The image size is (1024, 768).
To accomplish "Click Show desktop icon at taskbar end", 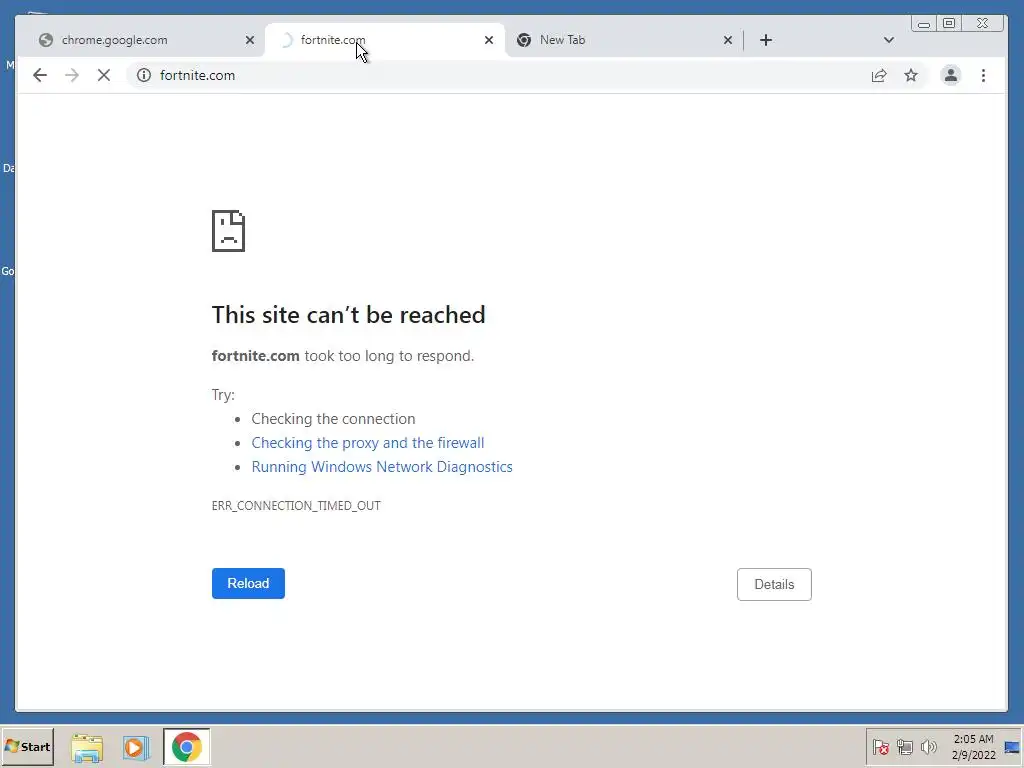I will pyautogui.click(x=1012, y=747).
